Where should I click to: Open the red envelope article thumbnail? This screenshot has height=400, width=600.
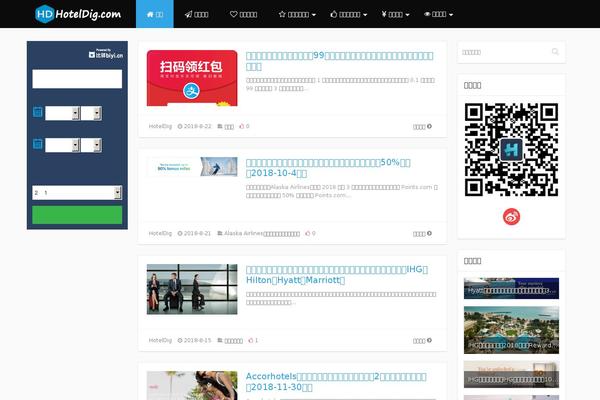[192, 78]
